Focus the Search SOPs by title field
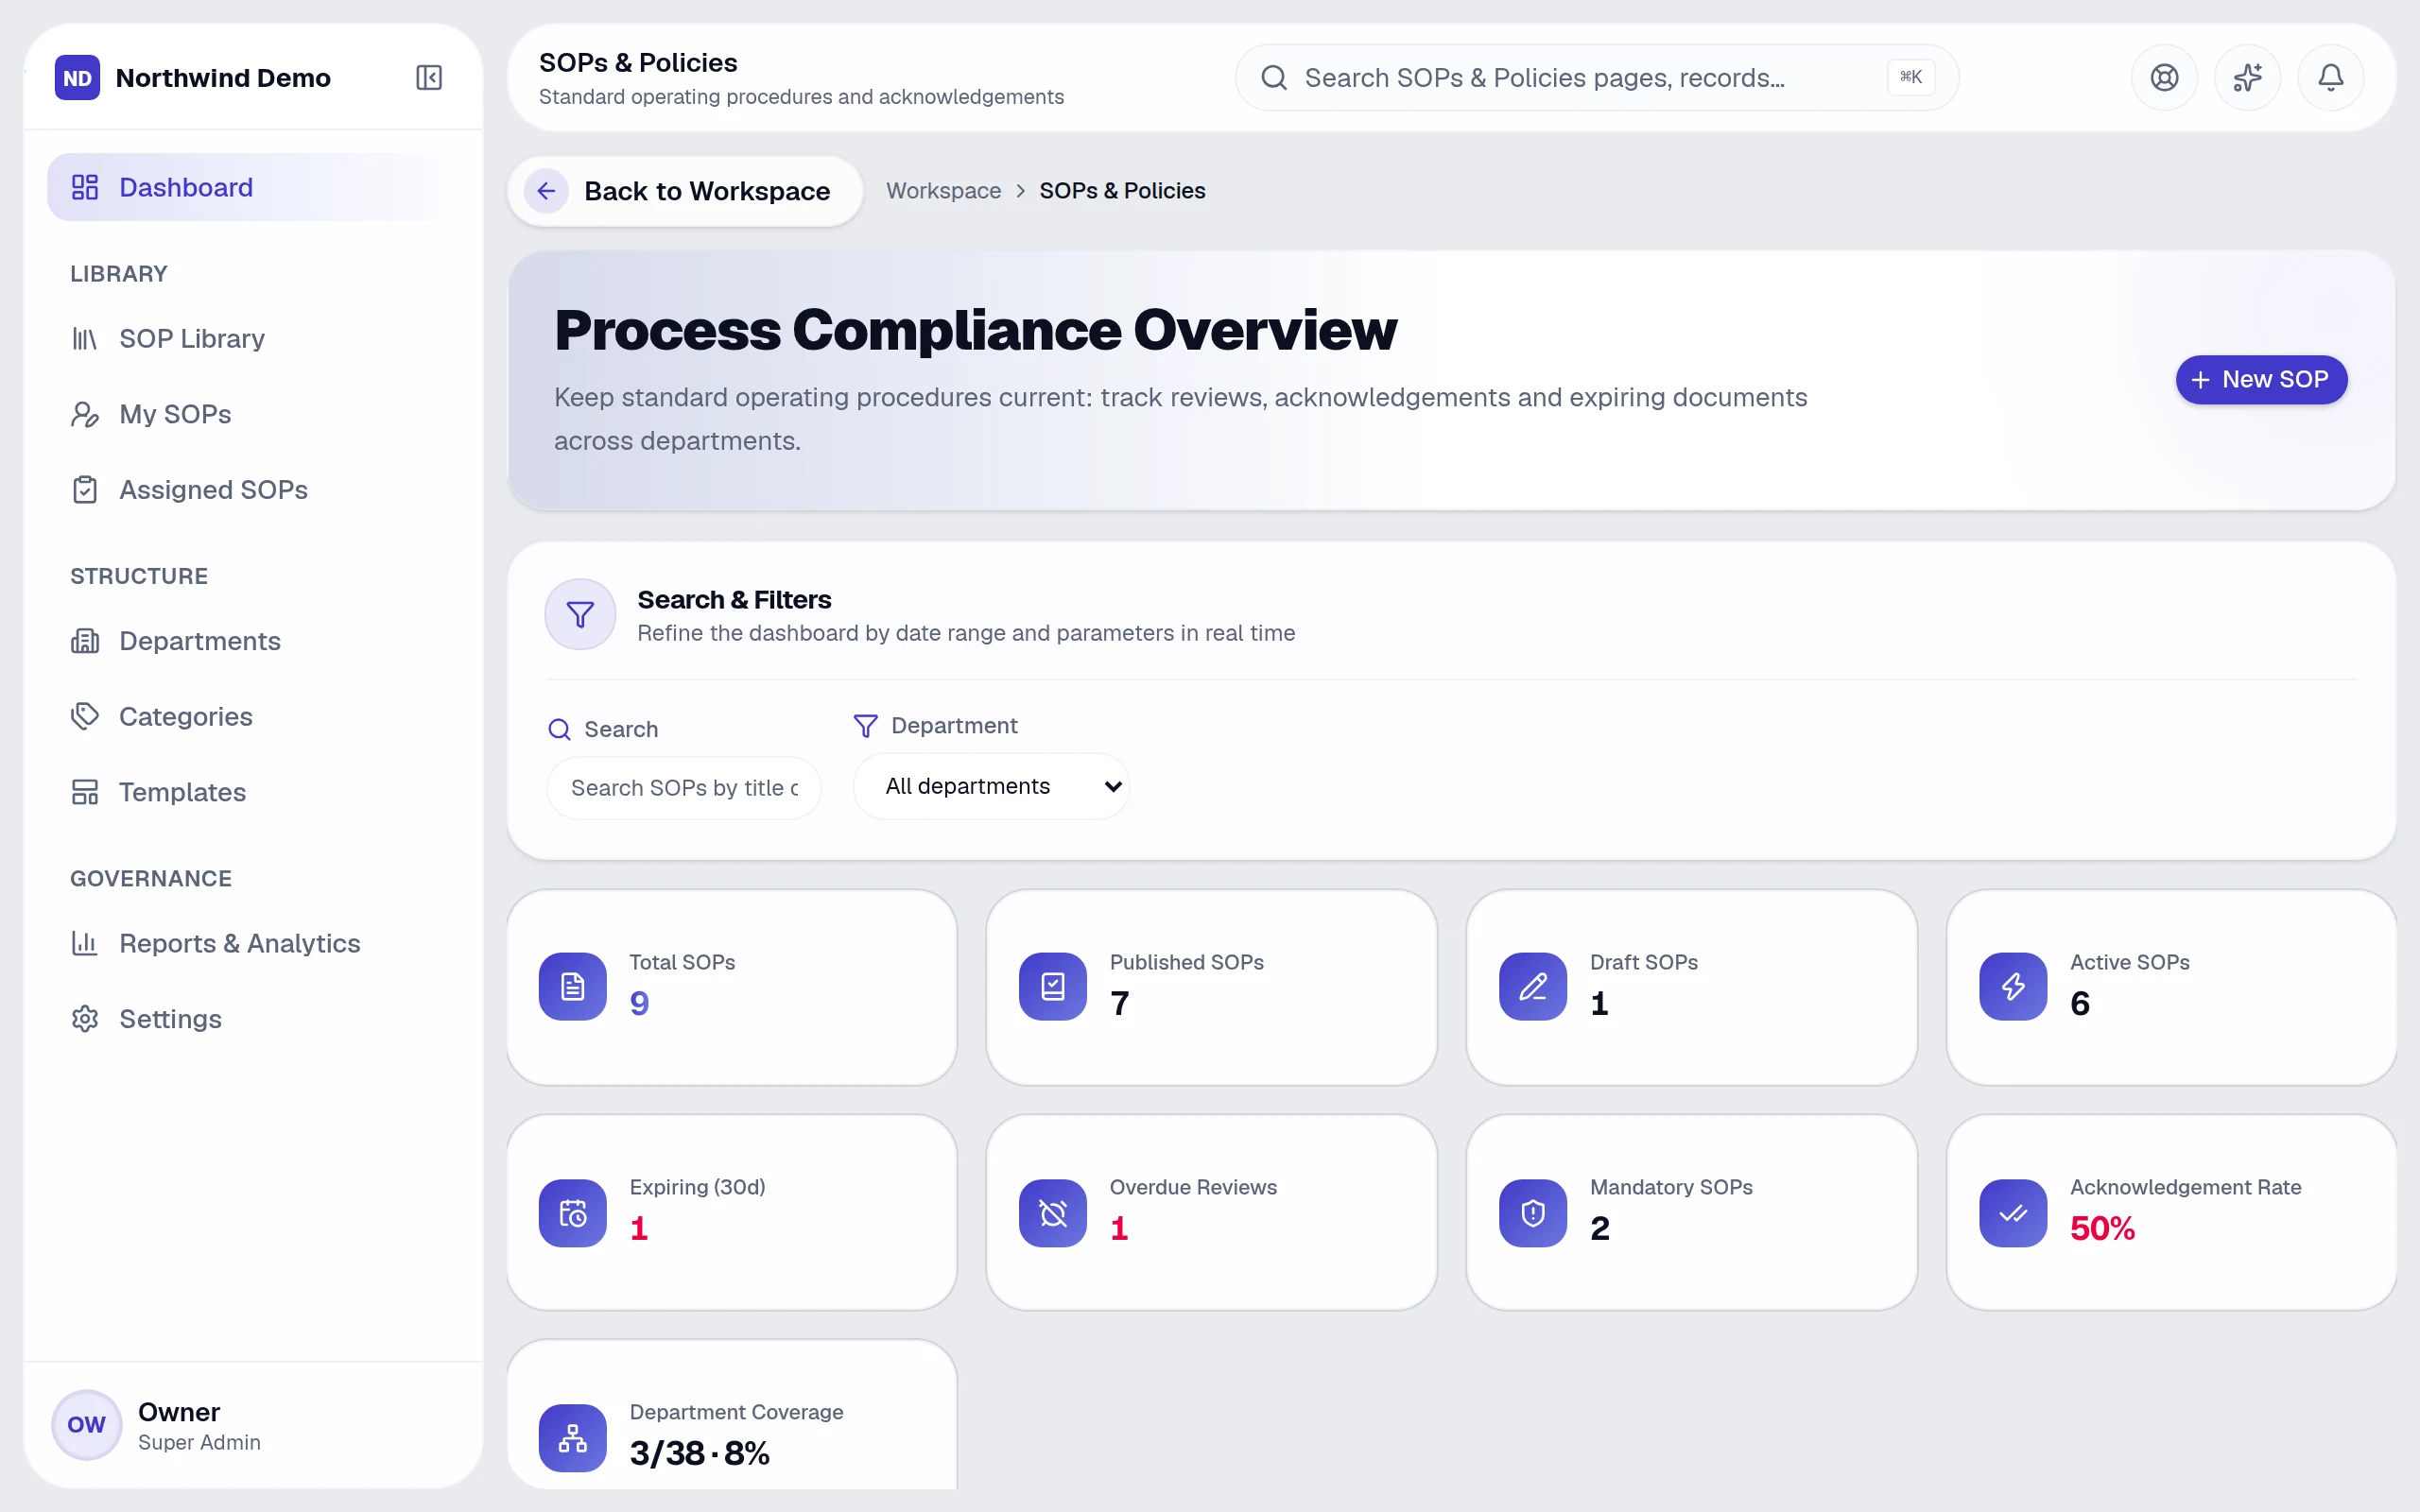The image size is (2420, 1512). pyautogui.click(x=684, y=788)
